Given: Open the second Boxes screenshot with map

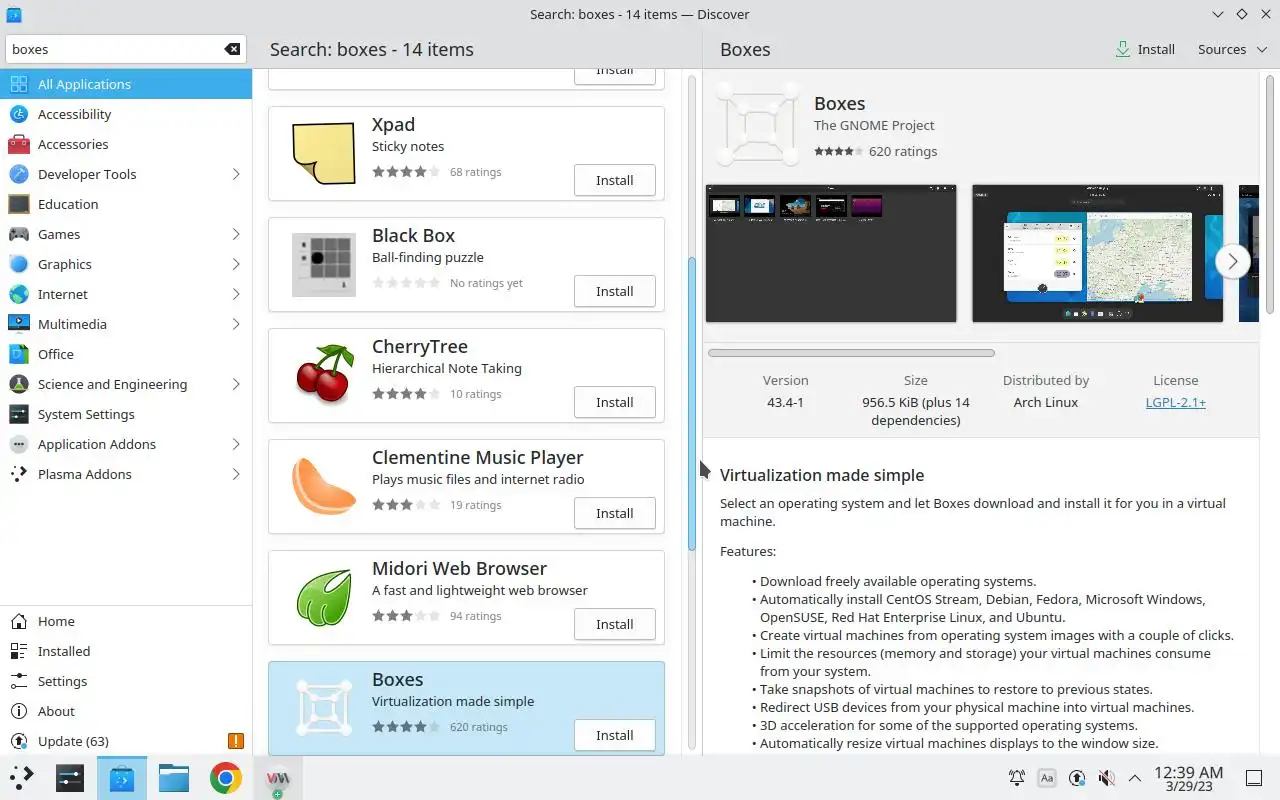Looking at the screenshot, I should 1097,253.
